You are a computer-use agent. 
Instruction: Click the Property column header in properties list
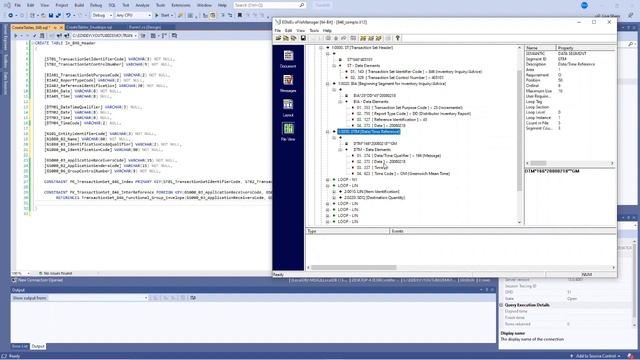point(586,48)
